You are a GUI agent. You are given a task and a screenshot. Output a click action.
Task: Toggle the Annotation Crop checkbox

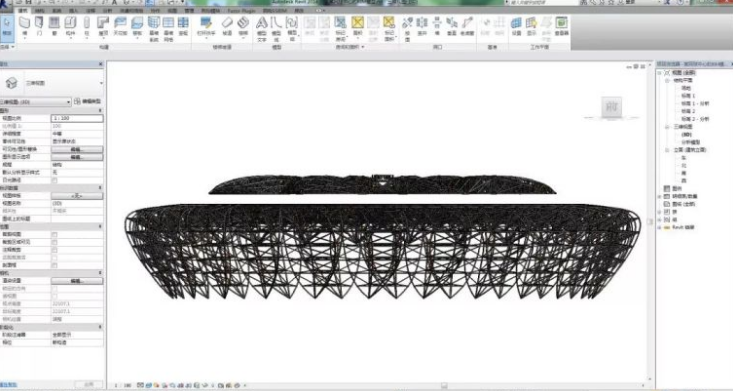point(55,250)
